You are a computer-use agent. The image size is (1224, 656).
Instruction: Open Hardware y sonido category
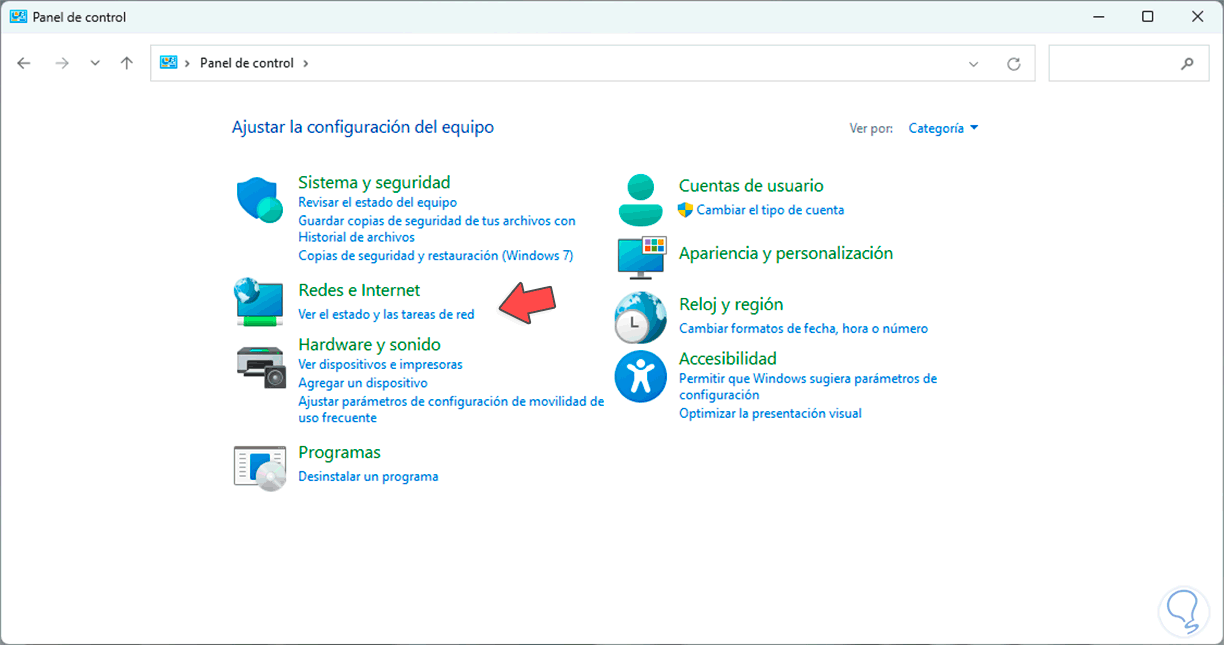coord(369,344)
